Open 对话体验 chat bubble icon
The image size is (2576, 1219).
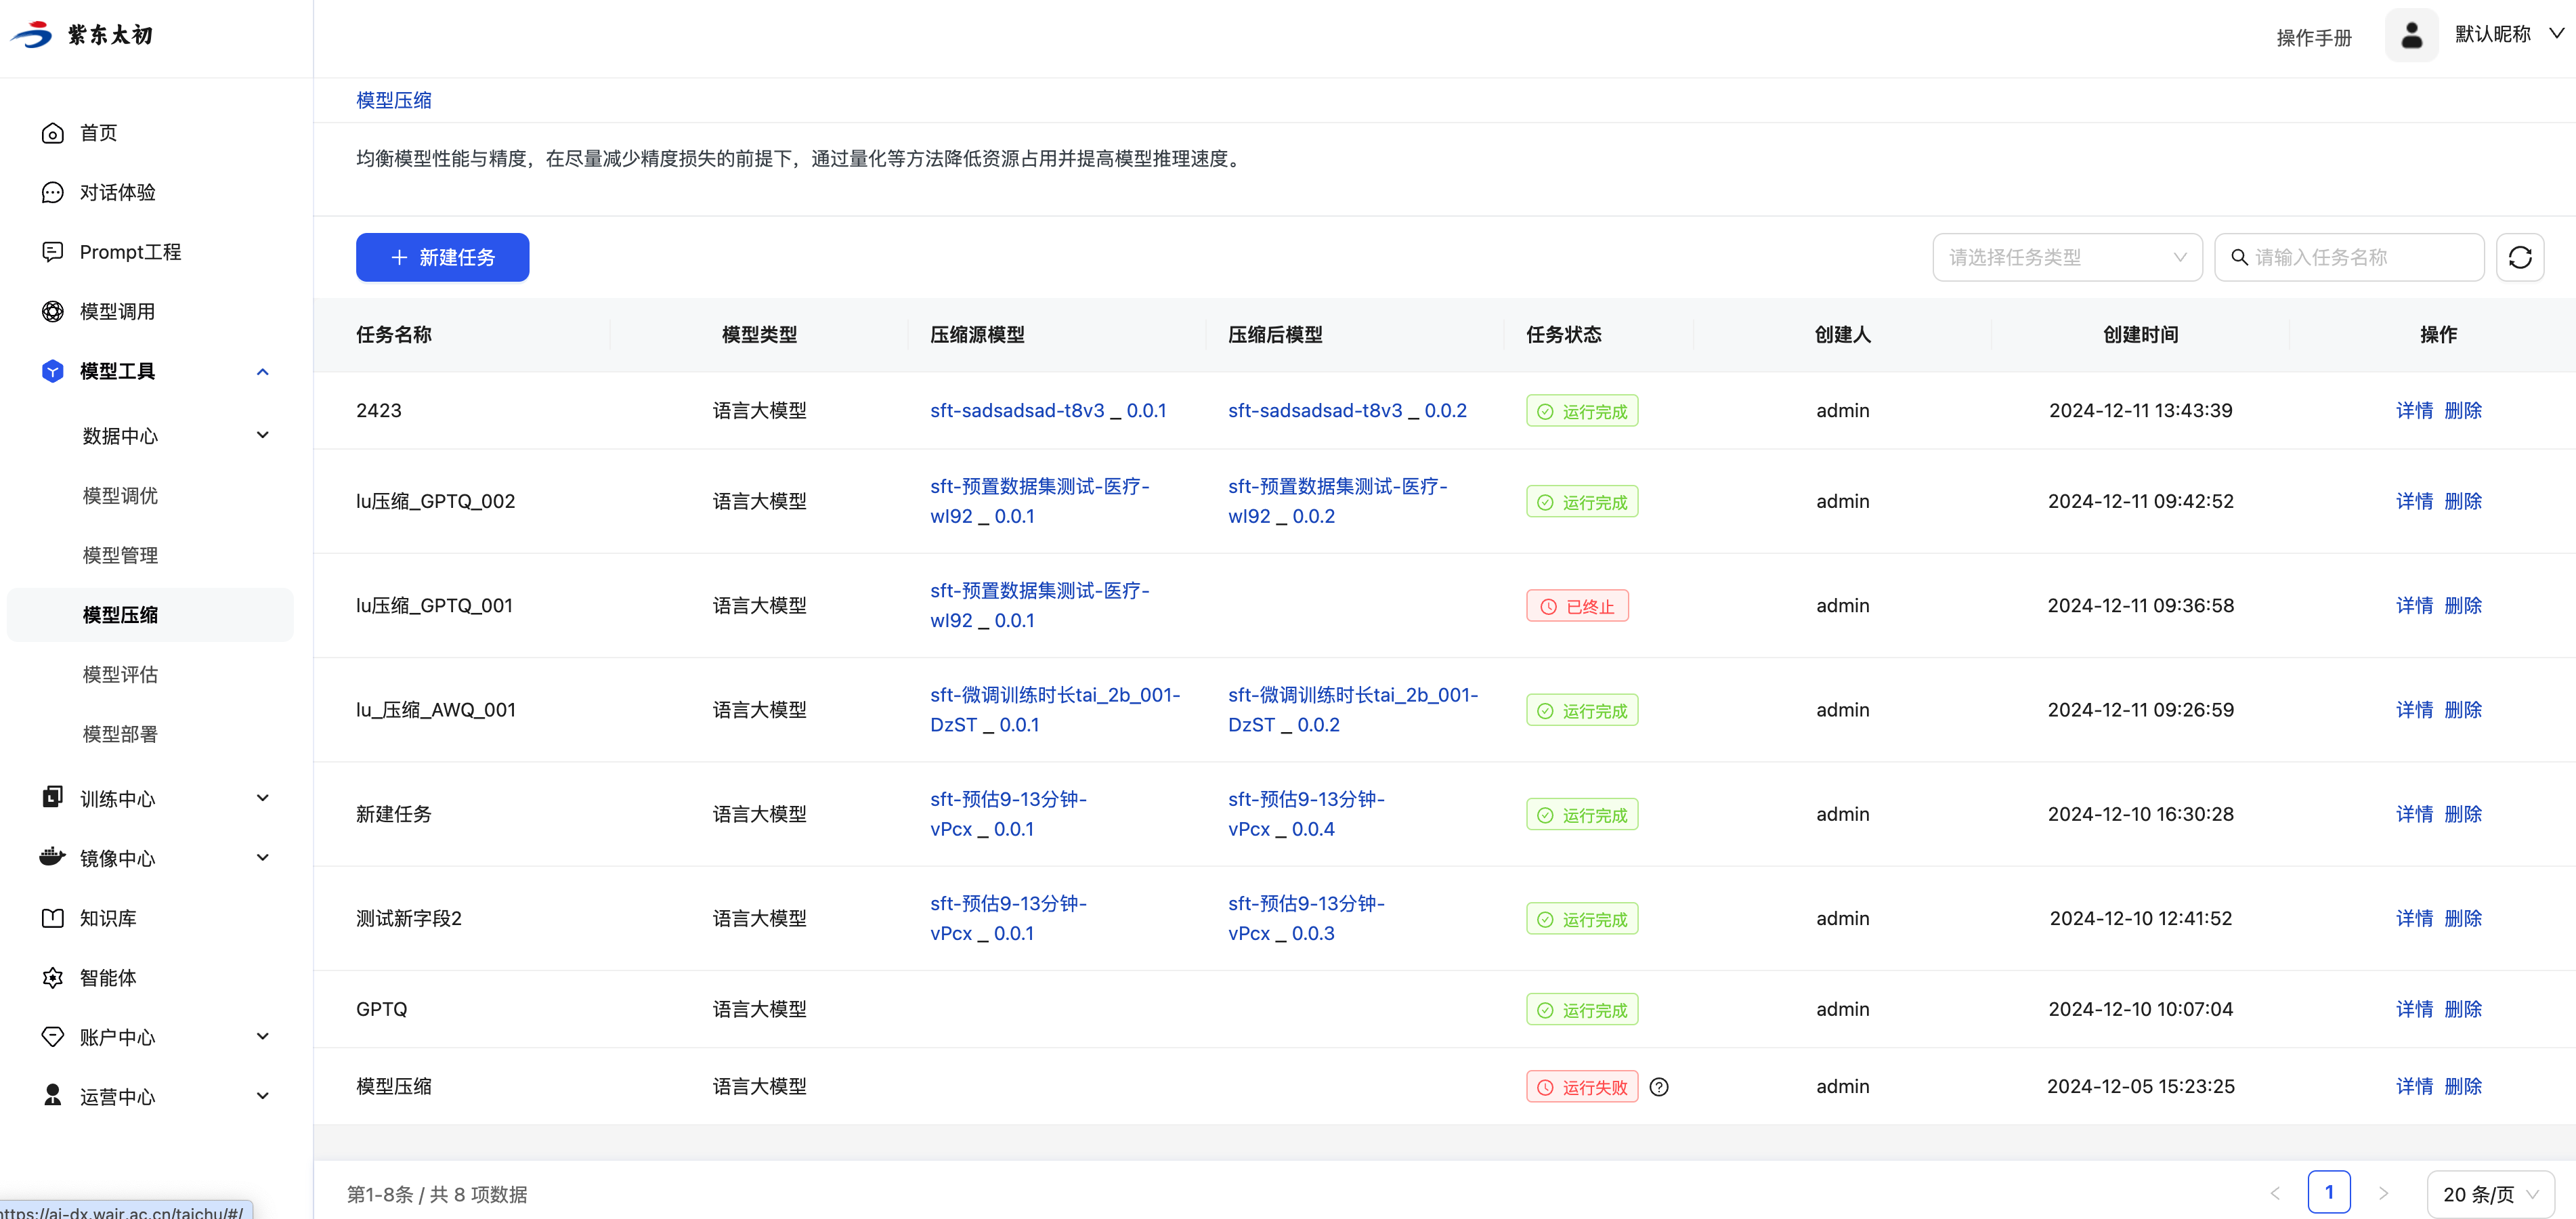(x=53, y=192)
